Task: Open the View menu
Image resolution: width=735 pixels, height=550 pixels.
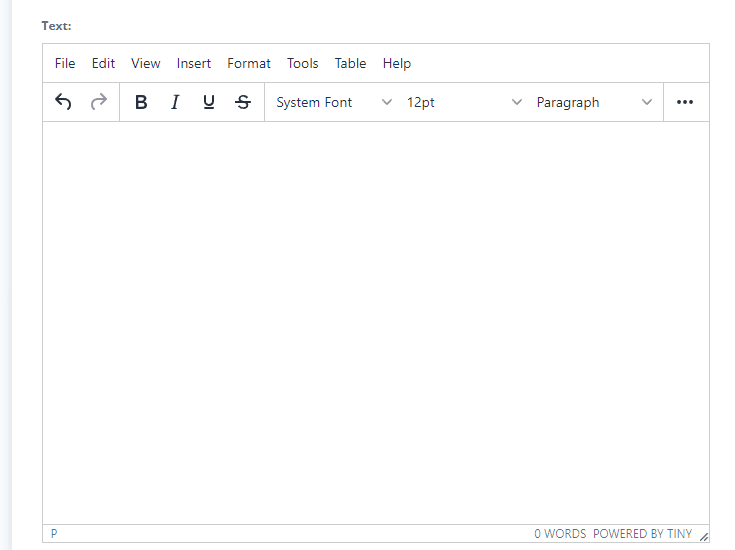Action: point(146,63)
